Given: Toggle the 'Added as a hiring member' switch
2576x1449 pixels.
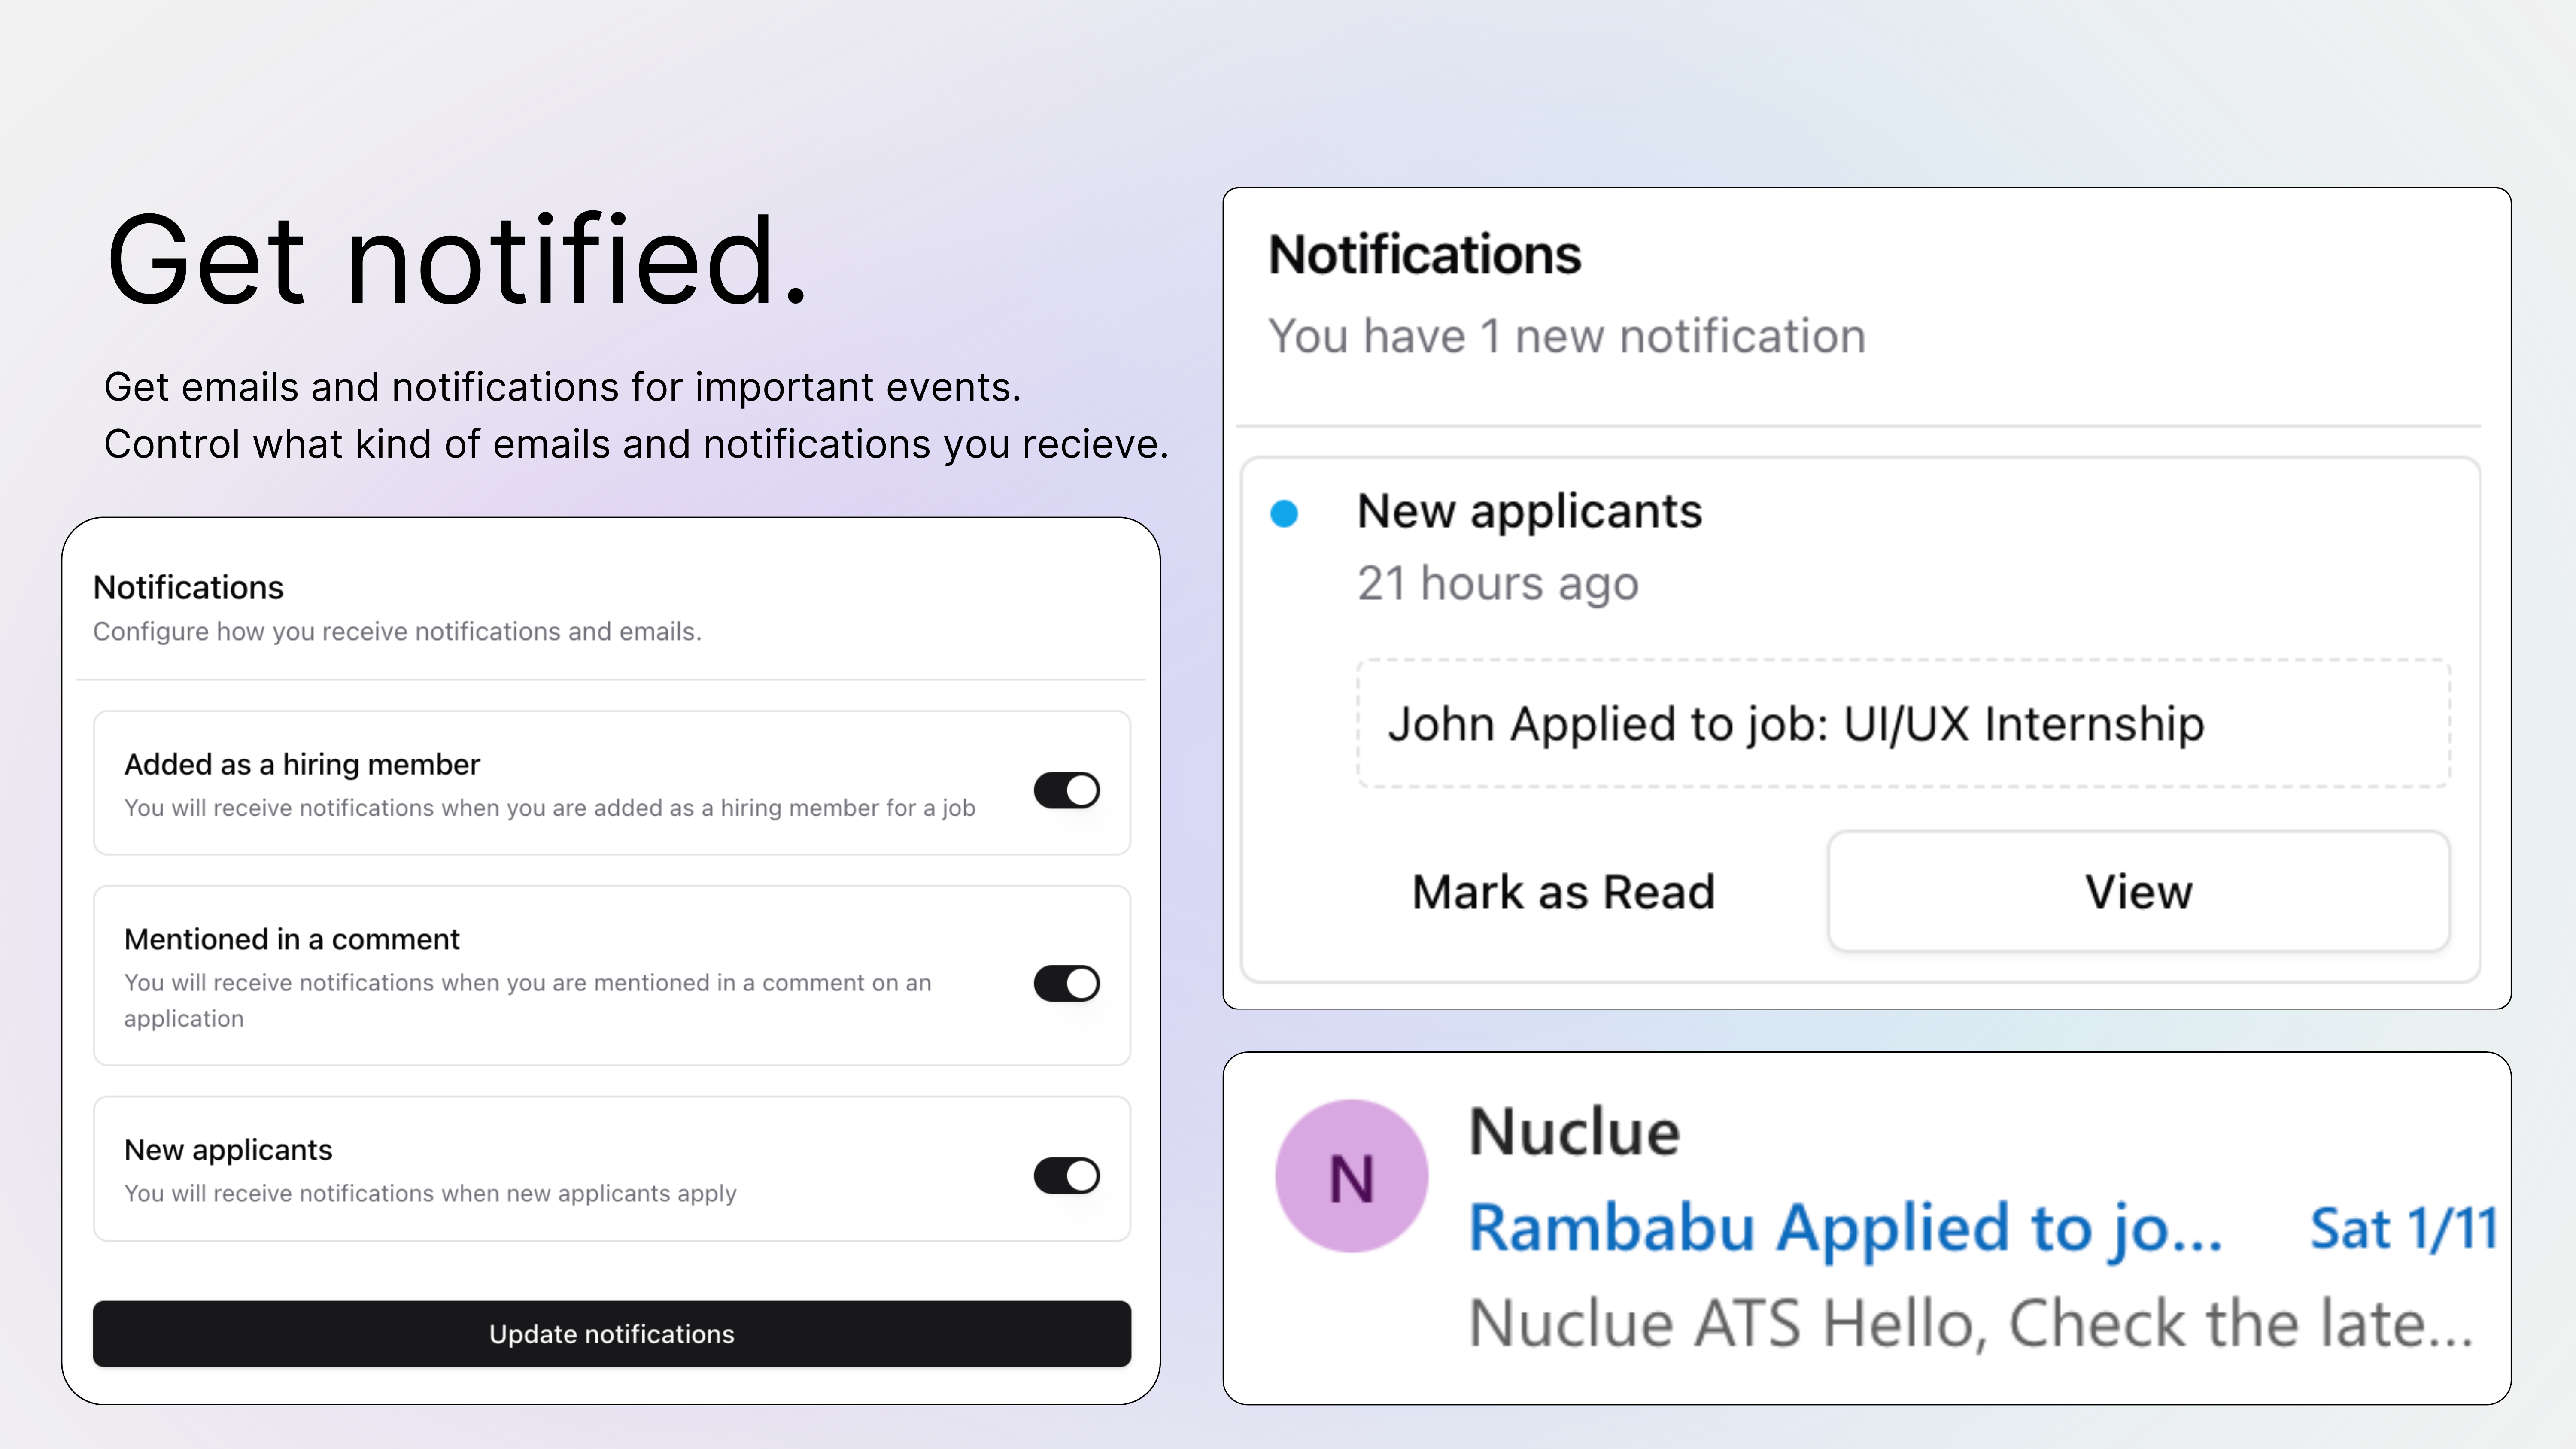Looking at the screenshot, I should pos(1066,790).
